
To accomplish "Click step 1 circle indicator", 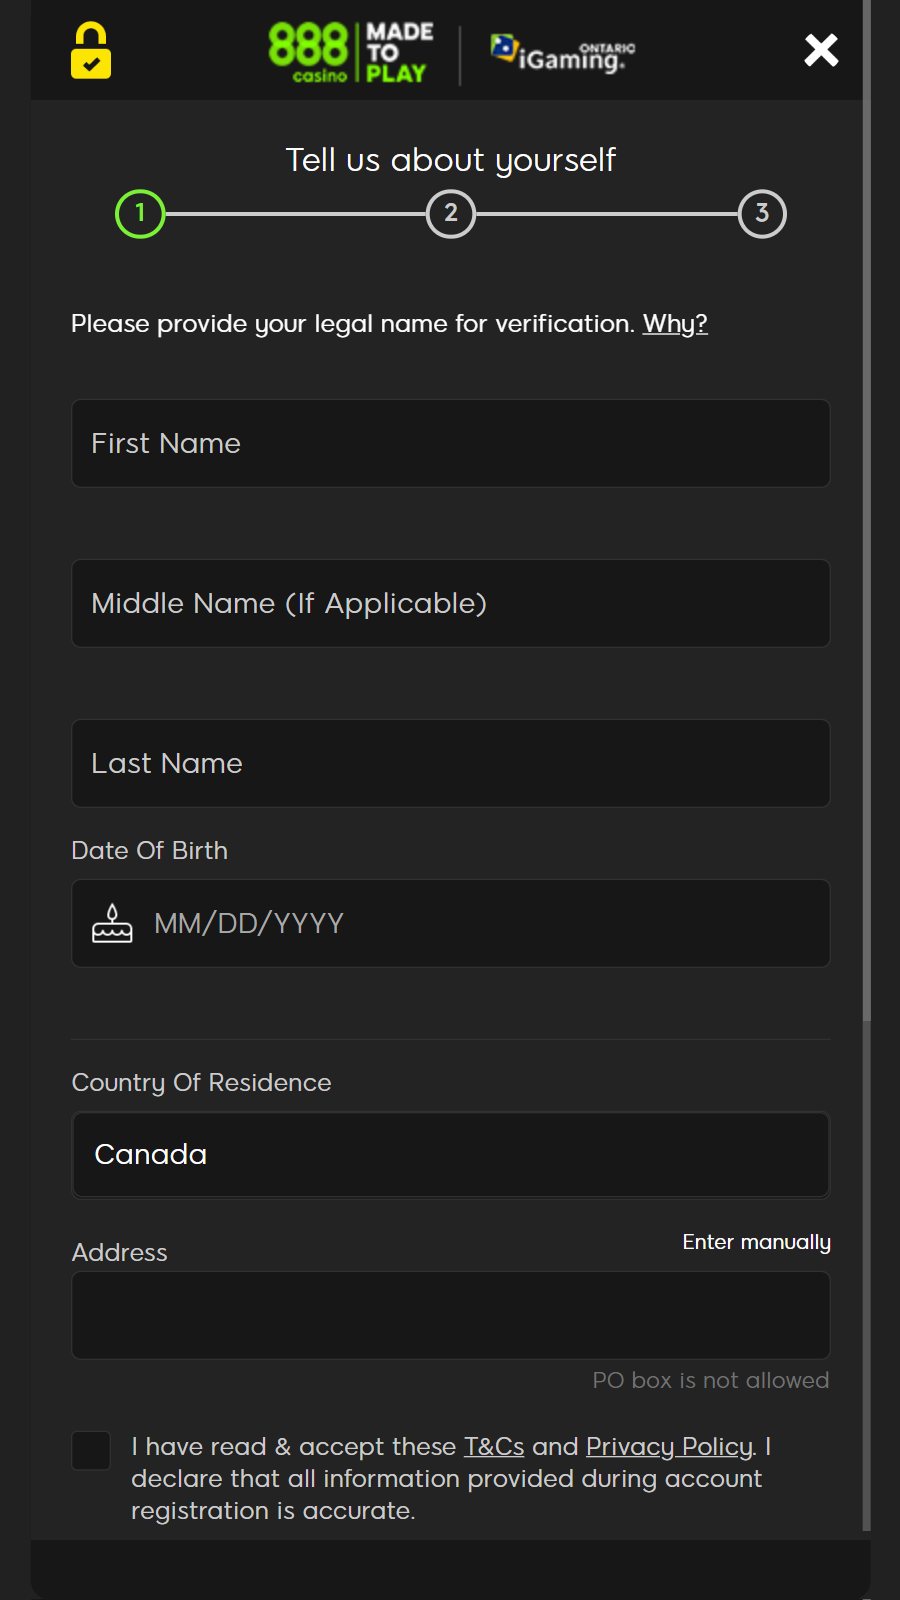I will click(140, 214).
